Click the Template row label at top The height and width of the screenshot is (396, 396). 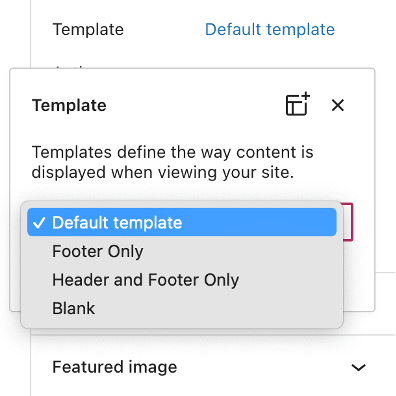pyautogui.click(x=88, y=29)
